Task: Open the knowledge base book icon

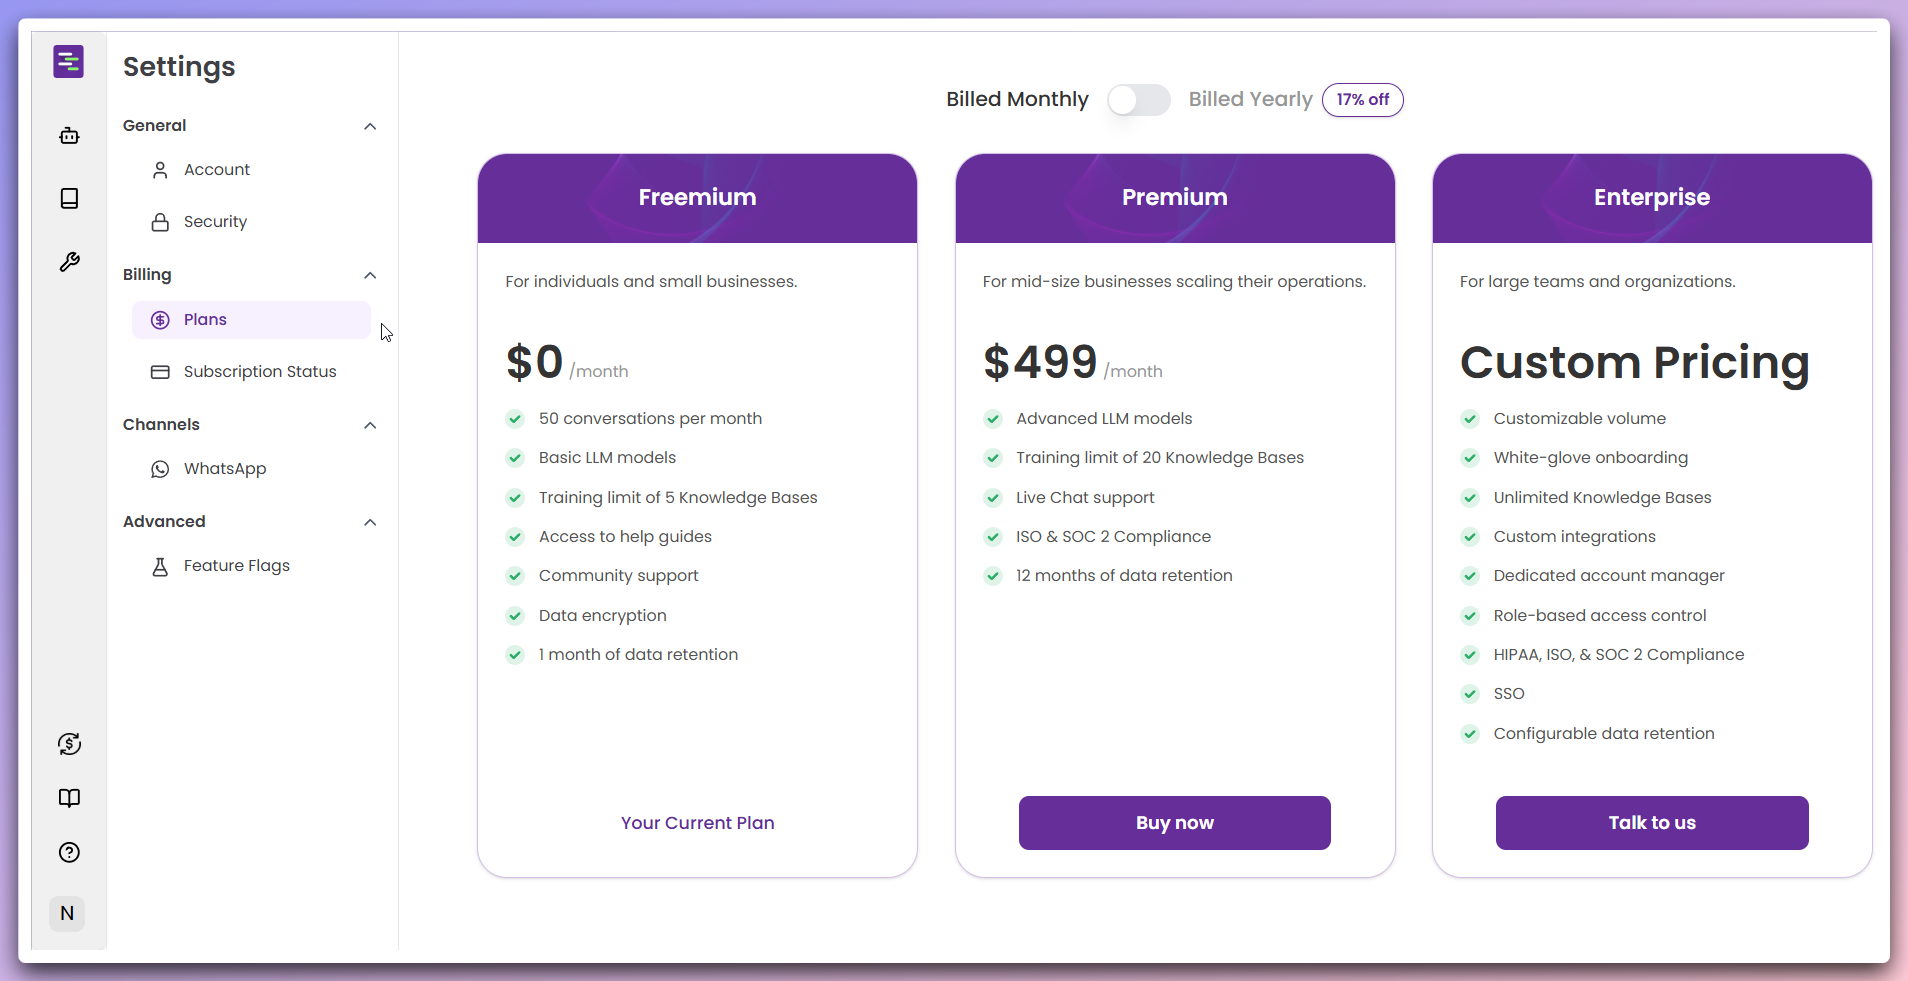Action: [x=69, y=198]
